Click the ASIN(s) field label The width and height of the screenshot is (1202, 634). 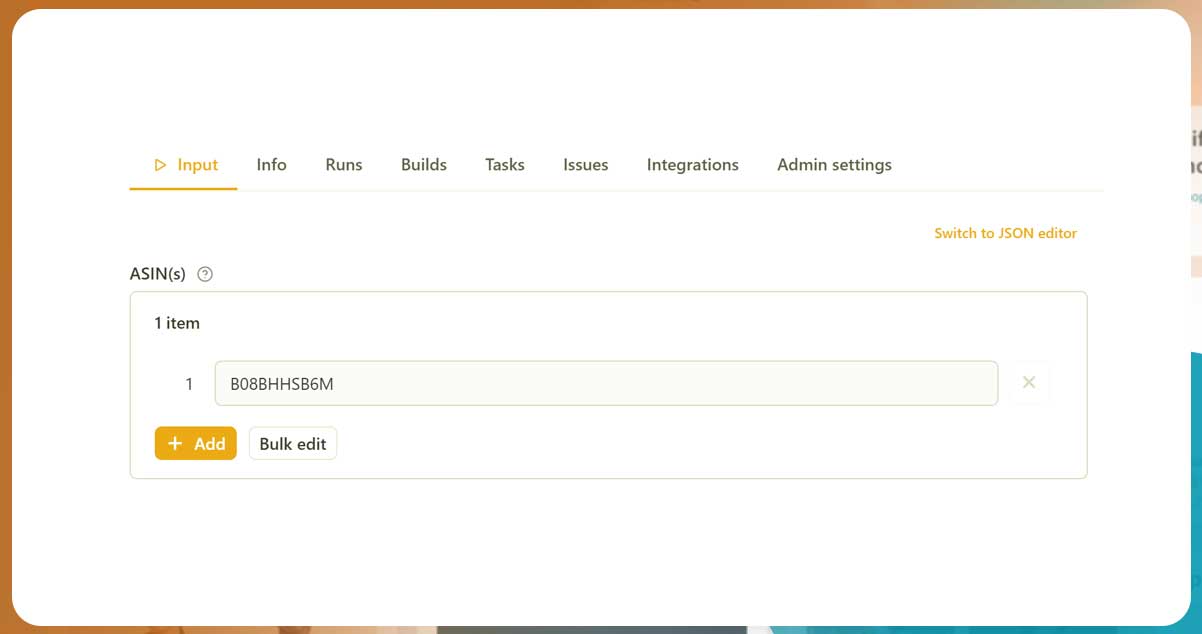point(157,273)
